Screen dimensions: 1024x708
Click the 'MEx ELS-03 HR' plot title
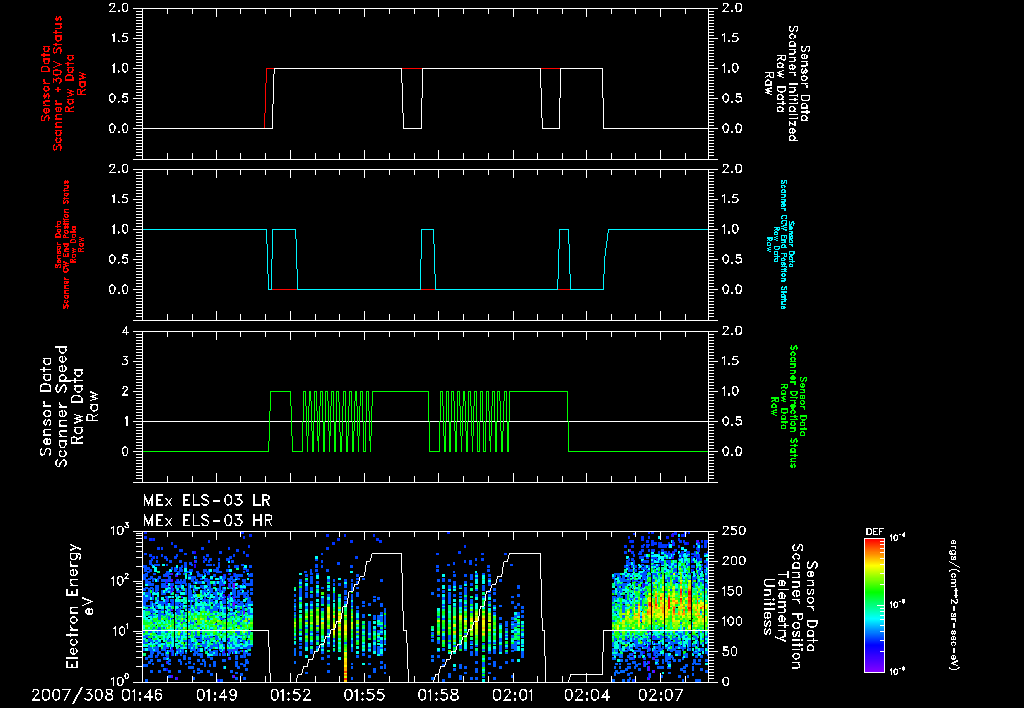tap(208, 521)
